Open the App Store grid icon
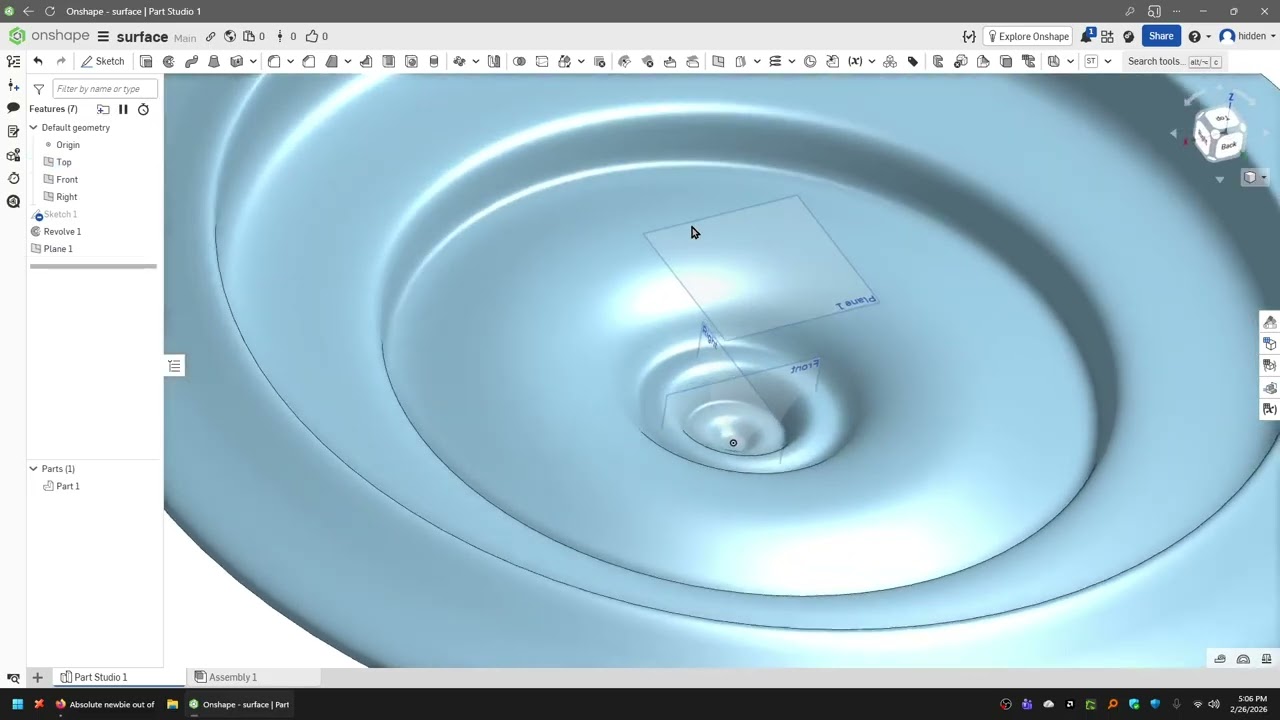Viewport: 1280px width, 720px height. tap(1108, 36)
